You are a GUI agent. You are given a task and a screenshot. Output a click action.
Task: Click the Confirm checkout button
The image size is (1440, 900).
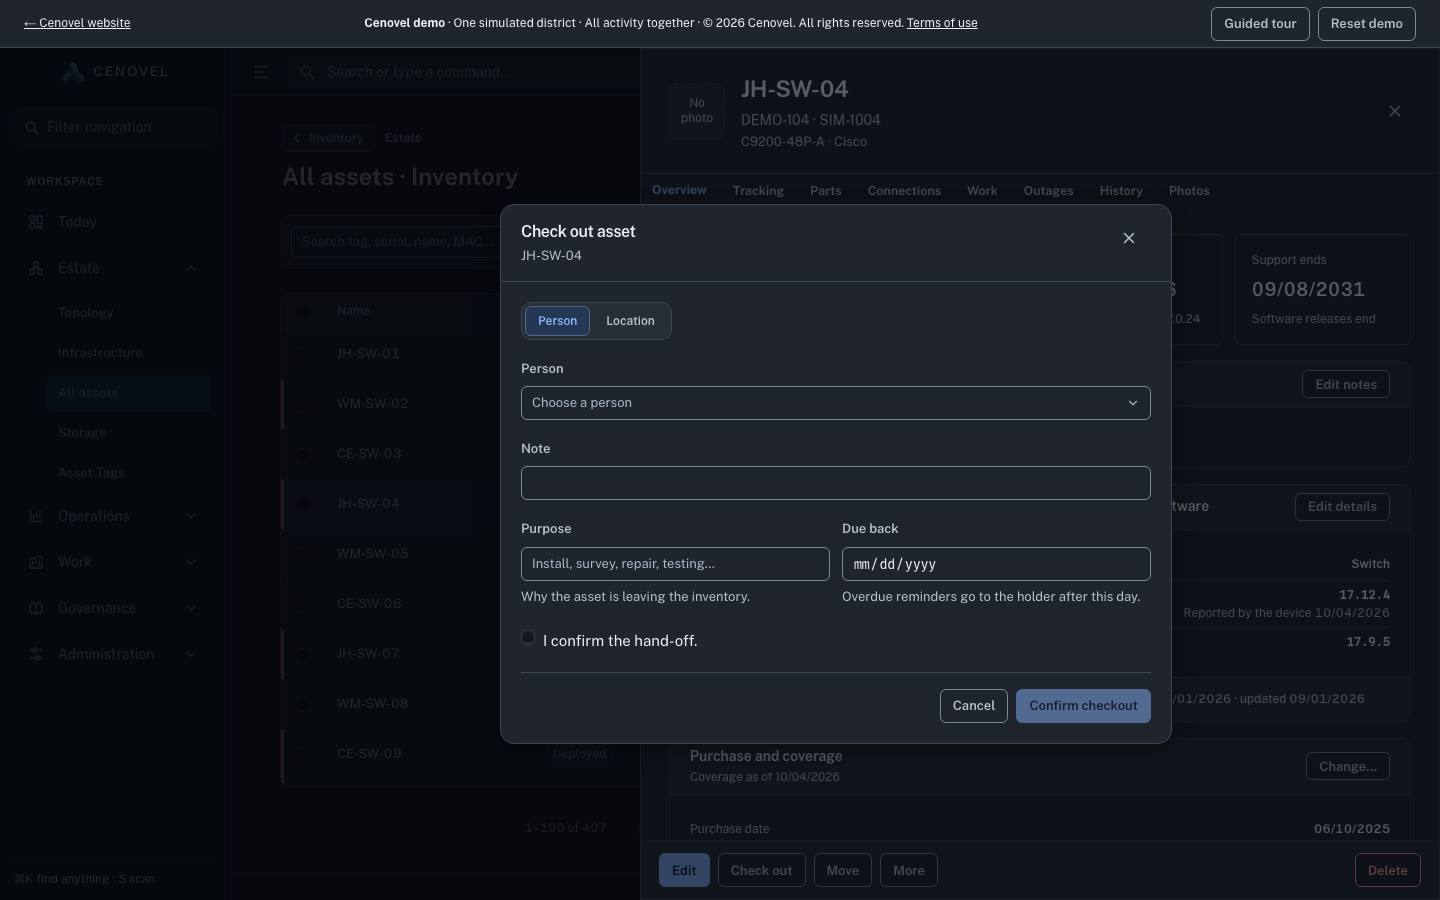(1083, 706)
